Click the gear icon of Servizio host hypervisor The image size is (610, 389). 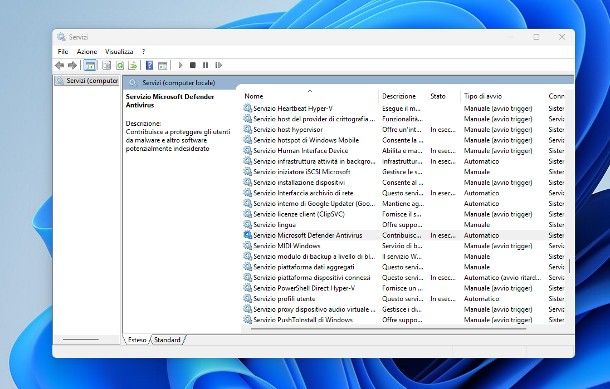point(247,129)
